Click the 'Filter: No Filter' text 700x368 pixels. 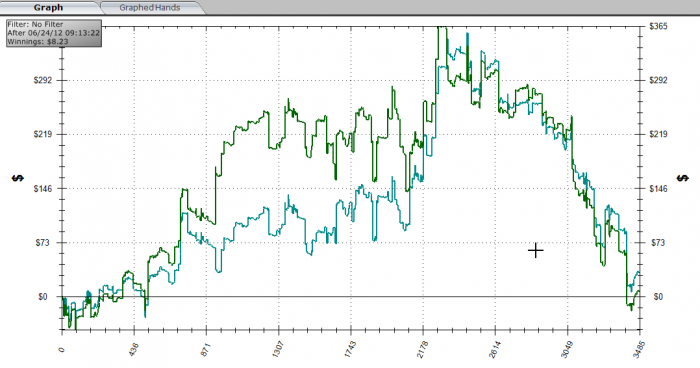pos(35,24)
